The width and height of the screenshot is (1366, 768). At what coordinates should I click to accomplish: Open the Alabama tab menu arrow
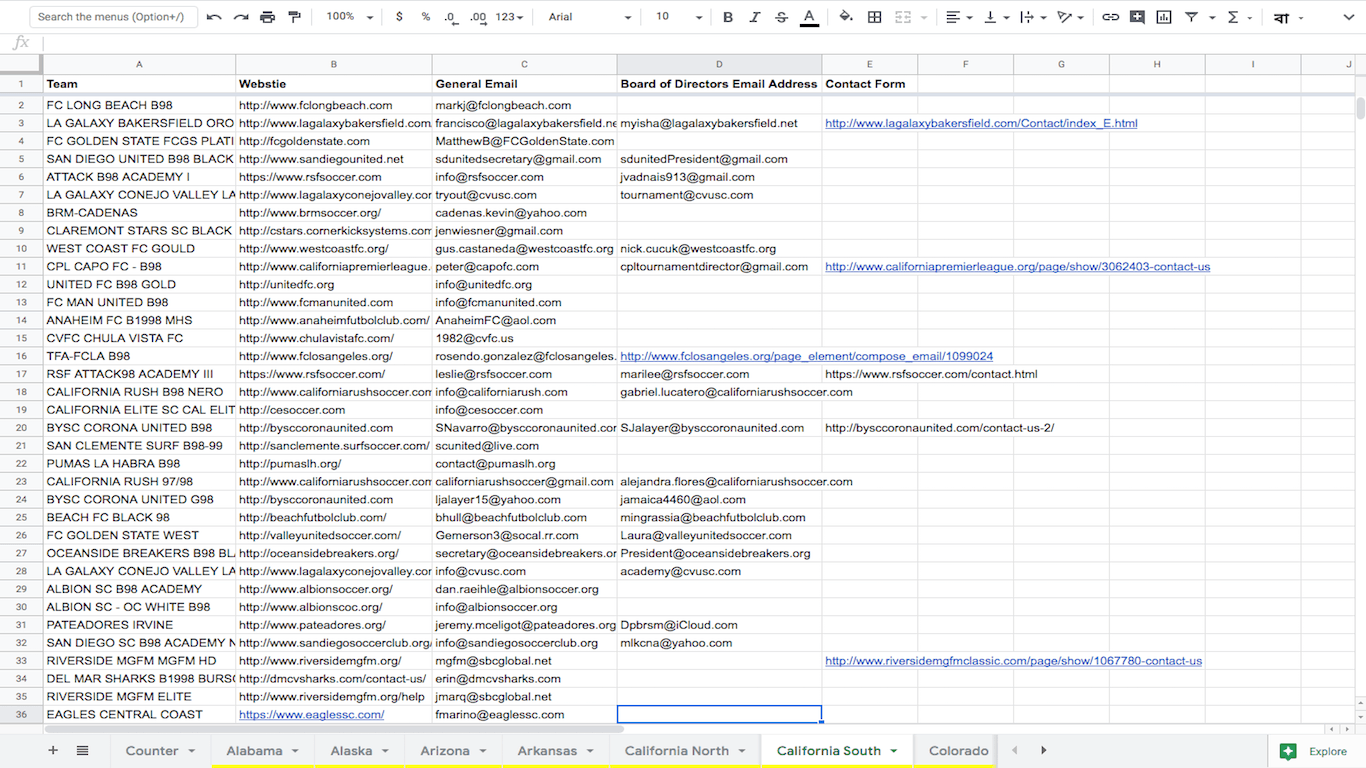click(x=295, y=751)
